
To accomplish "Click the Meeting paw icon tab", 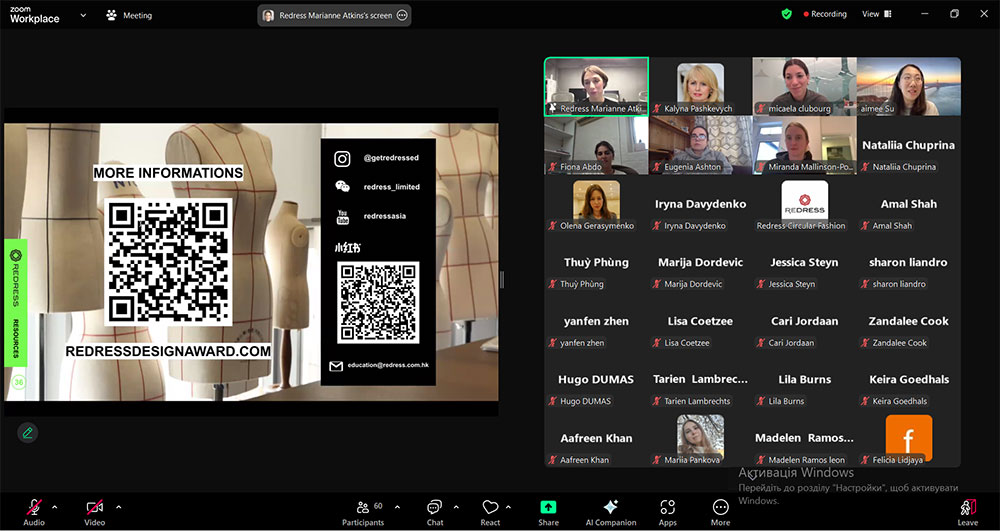I will click(129, 15).
